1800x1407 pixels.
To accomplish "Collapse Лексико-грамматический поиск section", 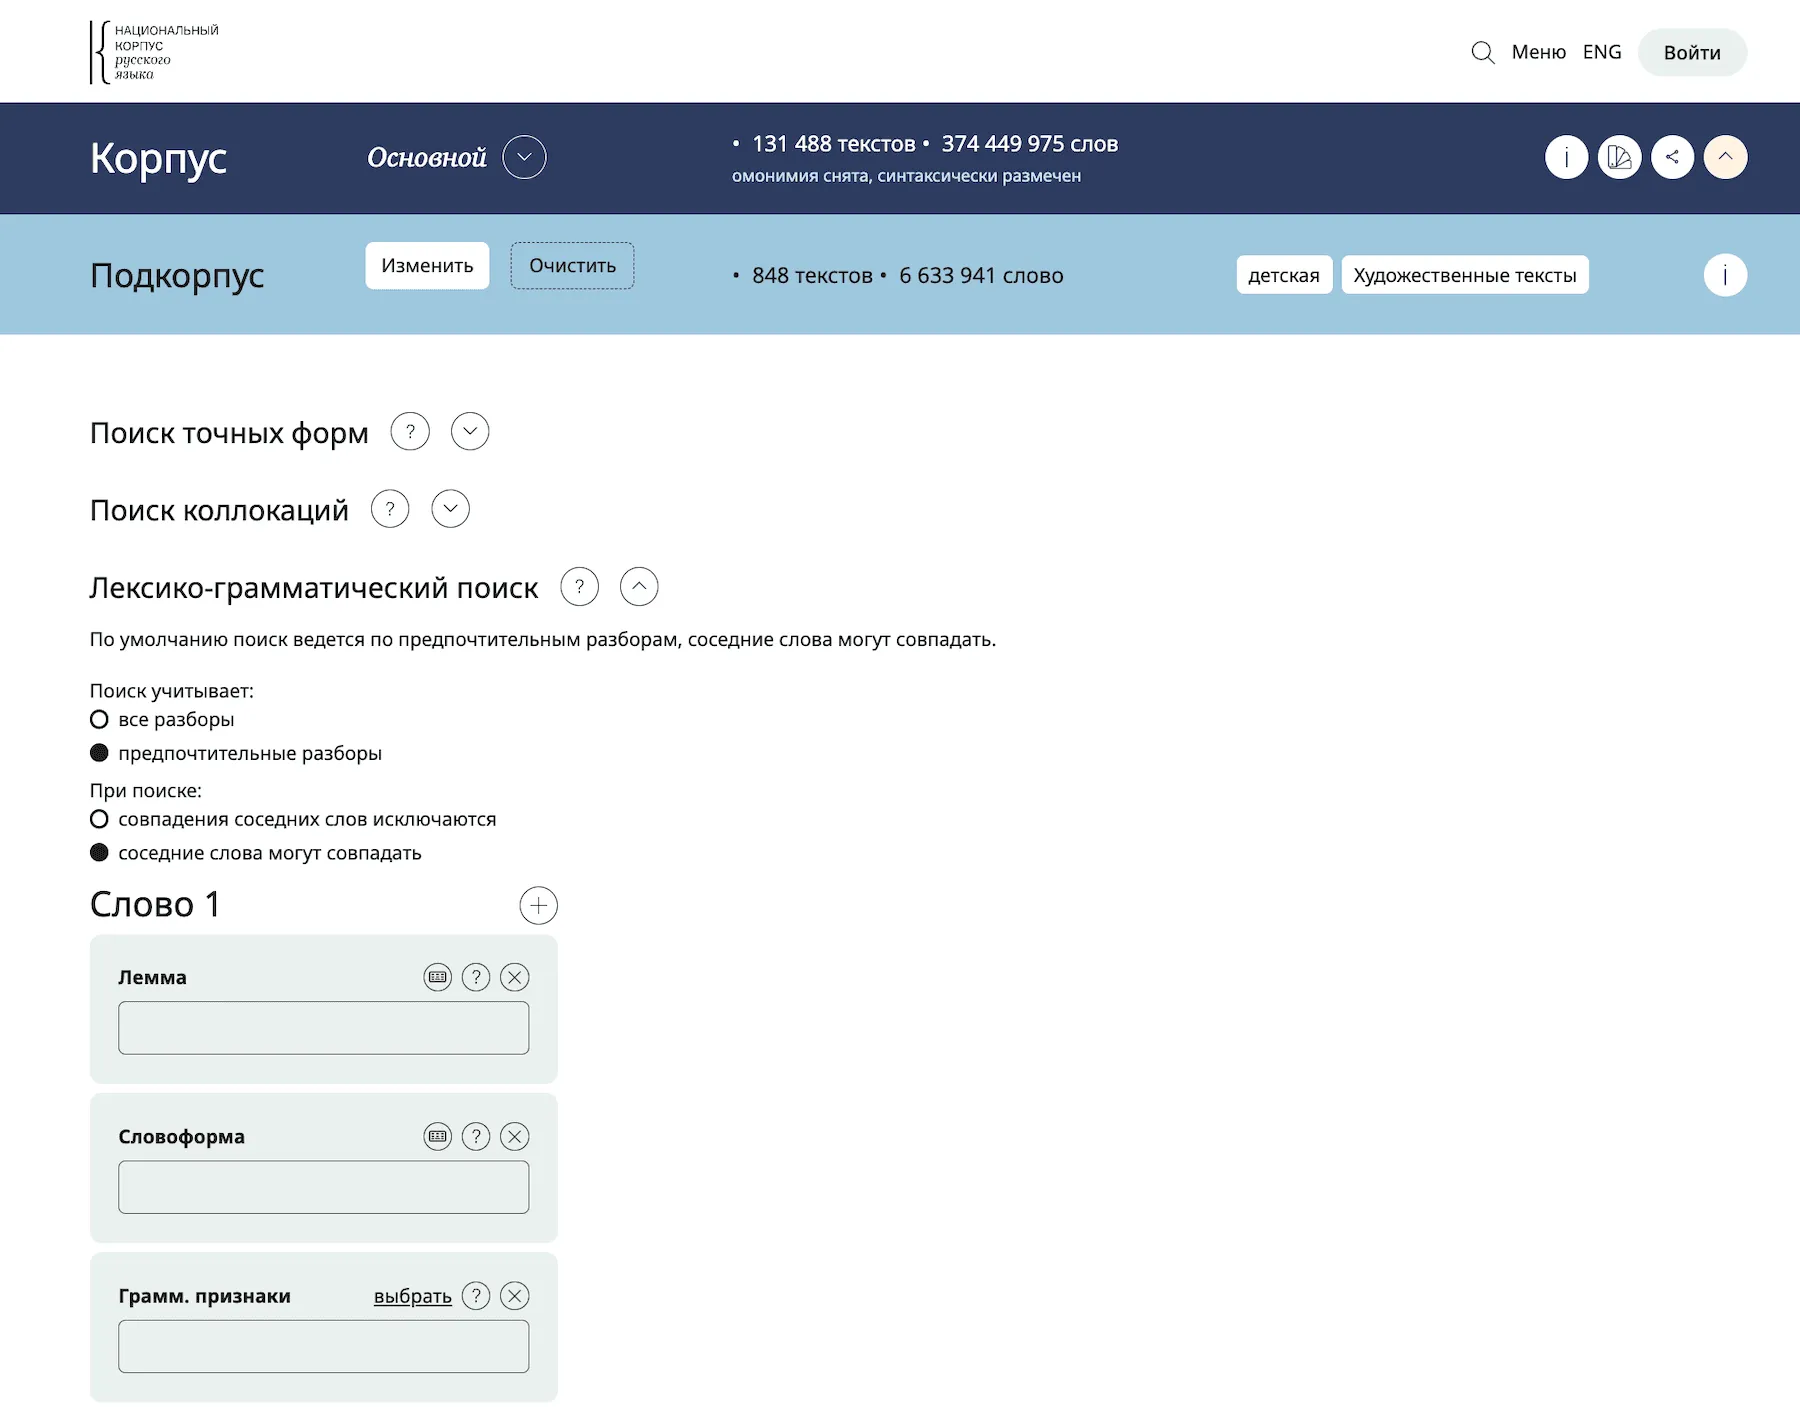I will click(x=639, y=587).
